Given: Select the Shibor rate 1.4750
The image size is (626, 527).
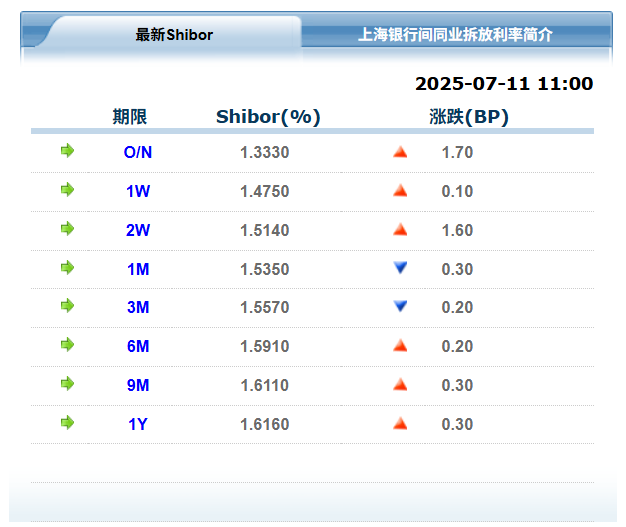Looking at the screenshot, I should (265, 192).
